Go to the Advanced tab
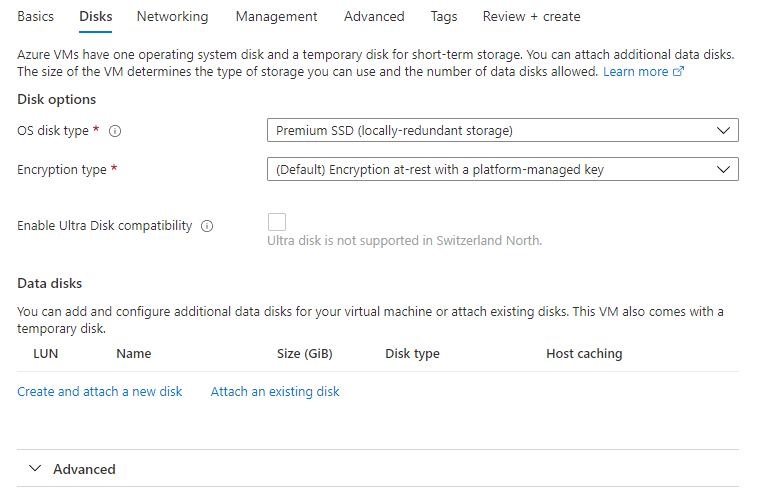Viewport: 766px width, 498px height. coord(374,17)
